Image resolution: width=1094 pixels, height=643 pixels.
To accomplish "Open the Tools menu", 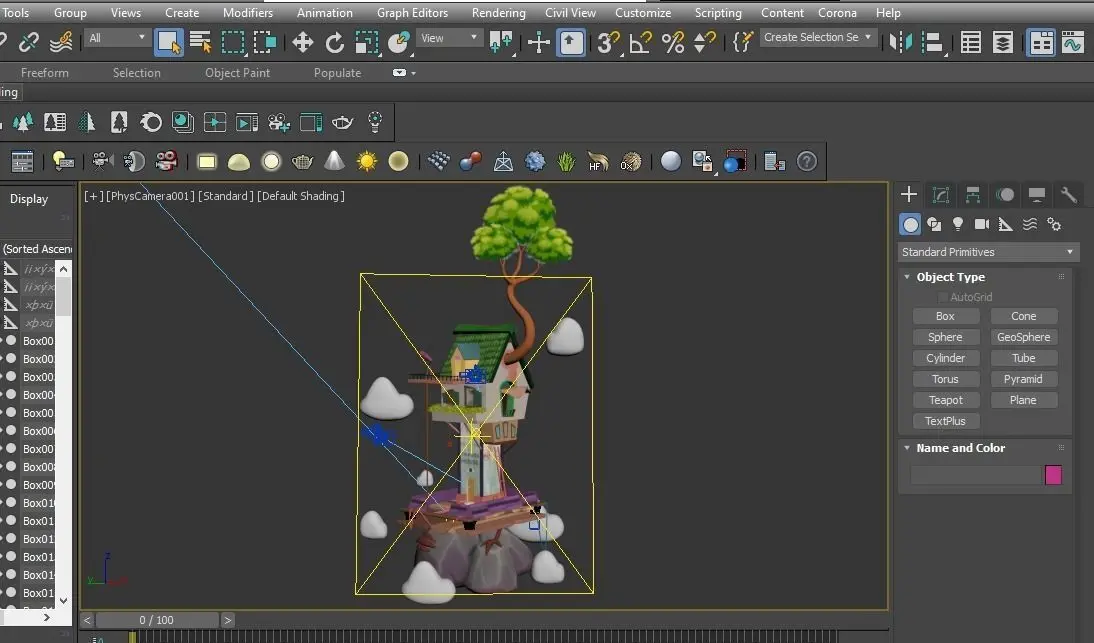I will pos(15,13).
